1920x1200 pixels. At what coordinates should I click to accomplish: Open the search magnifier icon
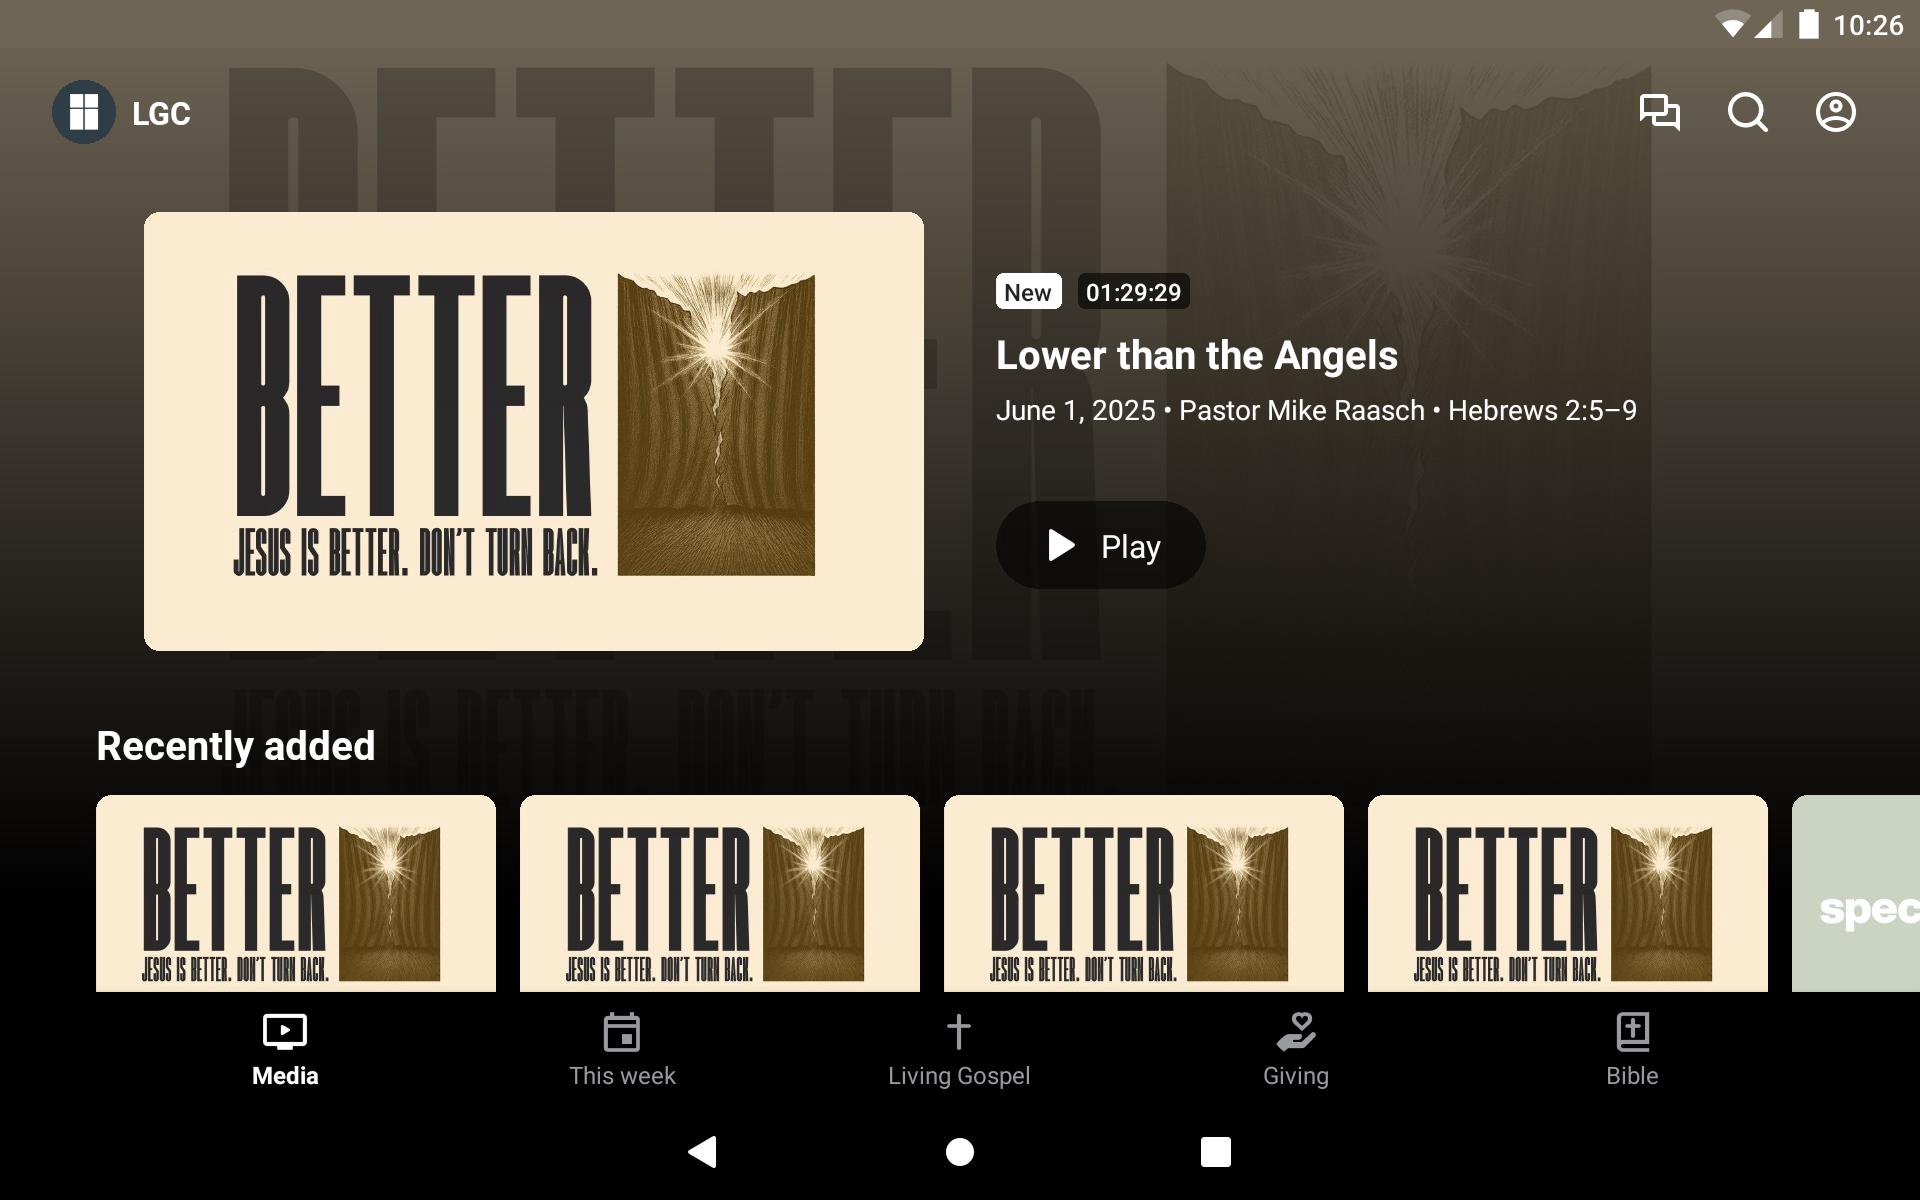[1747, 112]
